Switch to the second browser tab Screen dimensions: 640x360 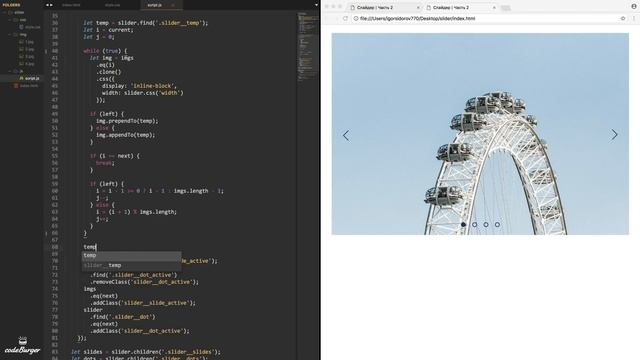click(x=461, y=7)
